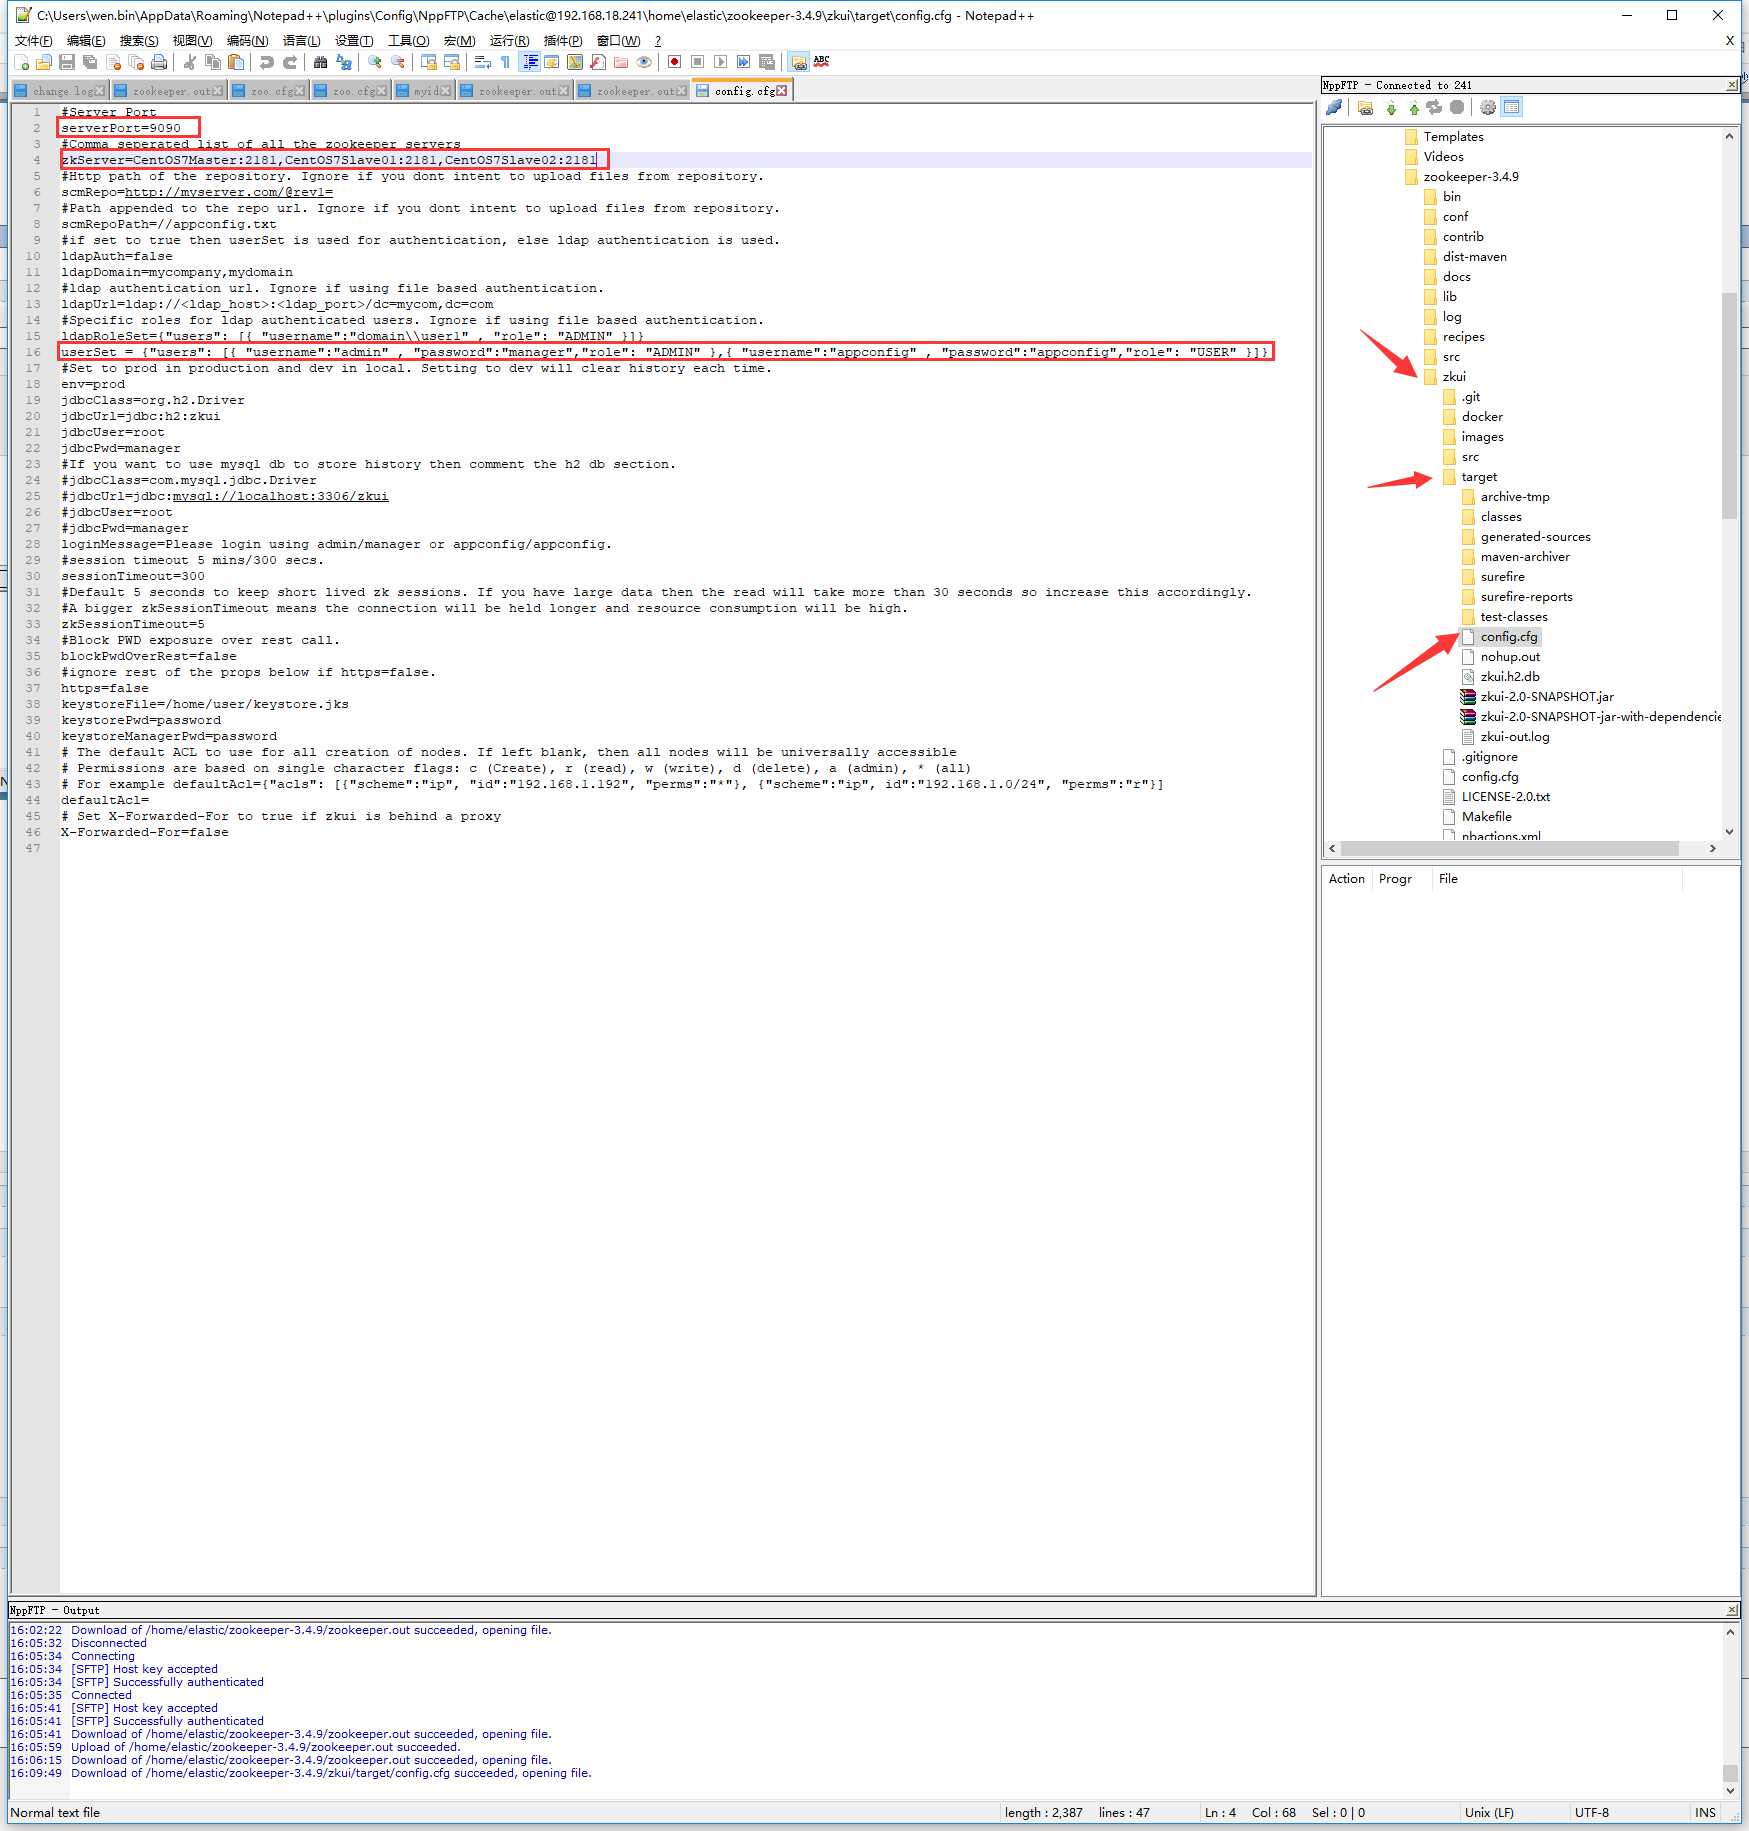The width and height of the screenshot is (1749, 1831).
Task: Download file with green down arrow in NppFTP
Action: pyautogui.click(x=1391, y=108)
